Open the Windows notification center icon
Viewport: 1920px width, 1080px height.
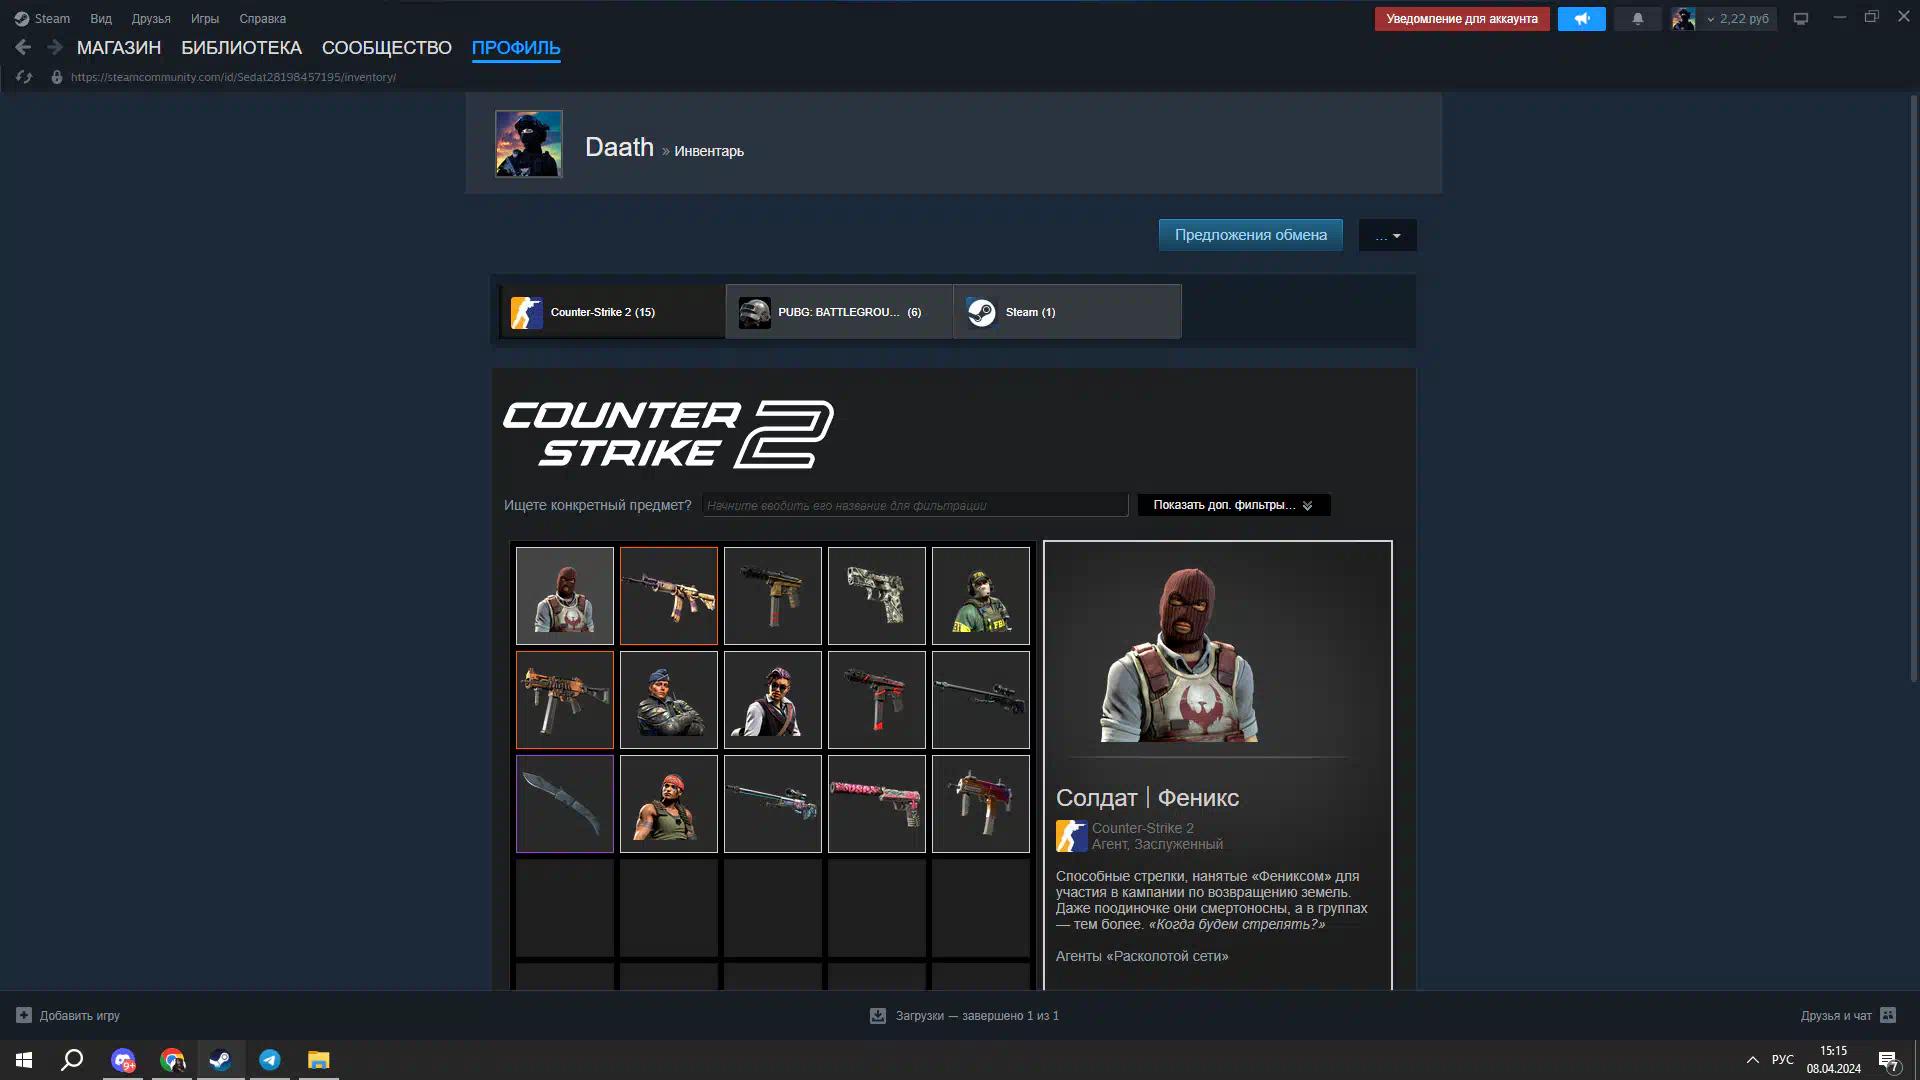[1888, 1060]
